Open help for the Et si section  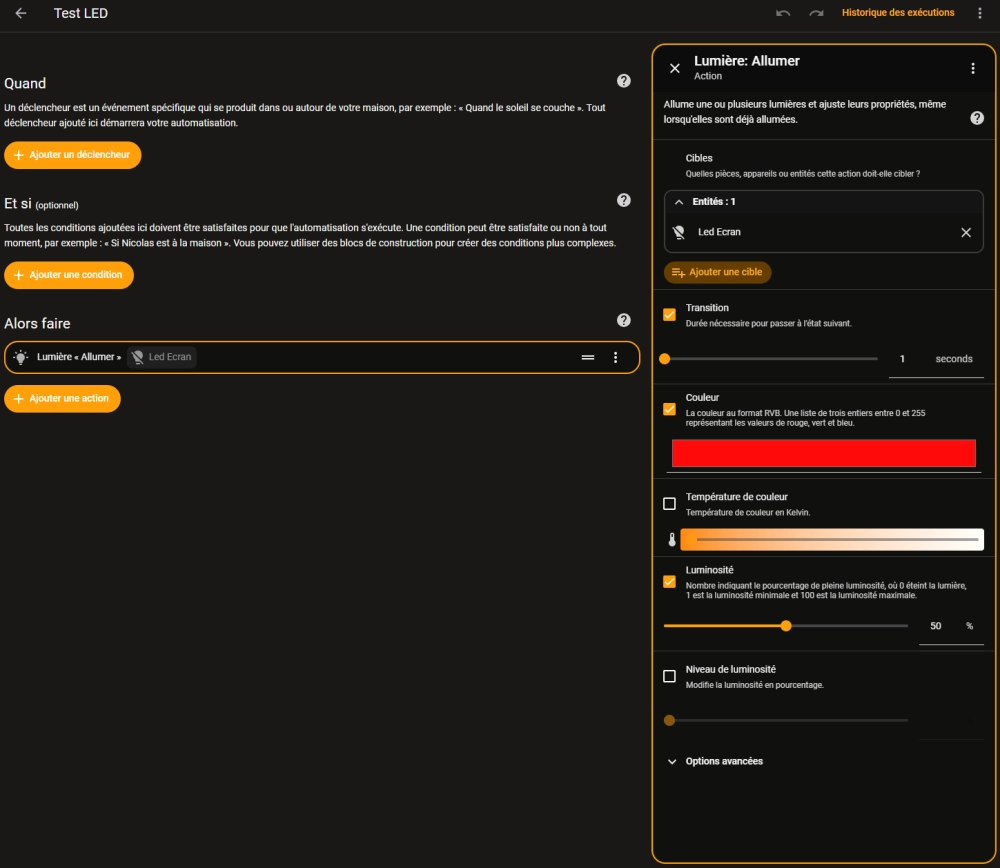pos(624,200)
